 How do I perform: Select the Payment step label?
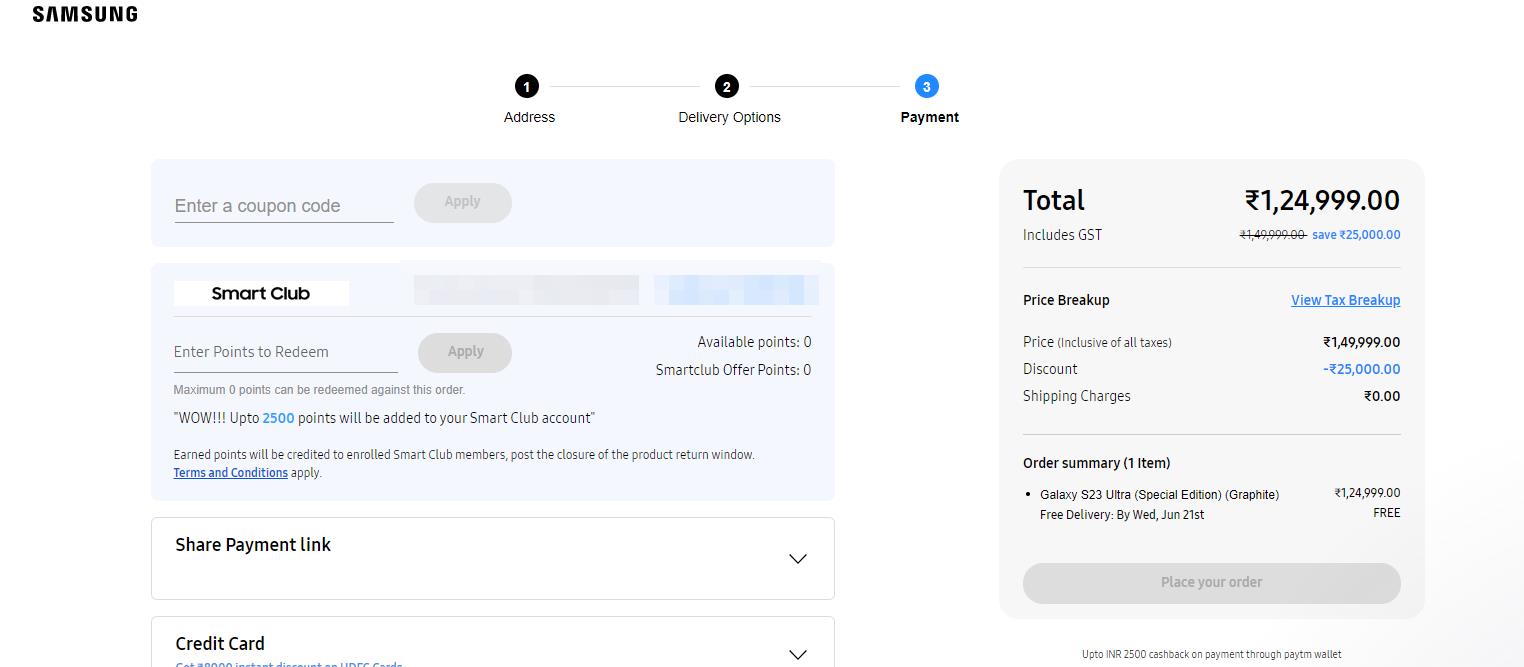[x=929, y=117]
